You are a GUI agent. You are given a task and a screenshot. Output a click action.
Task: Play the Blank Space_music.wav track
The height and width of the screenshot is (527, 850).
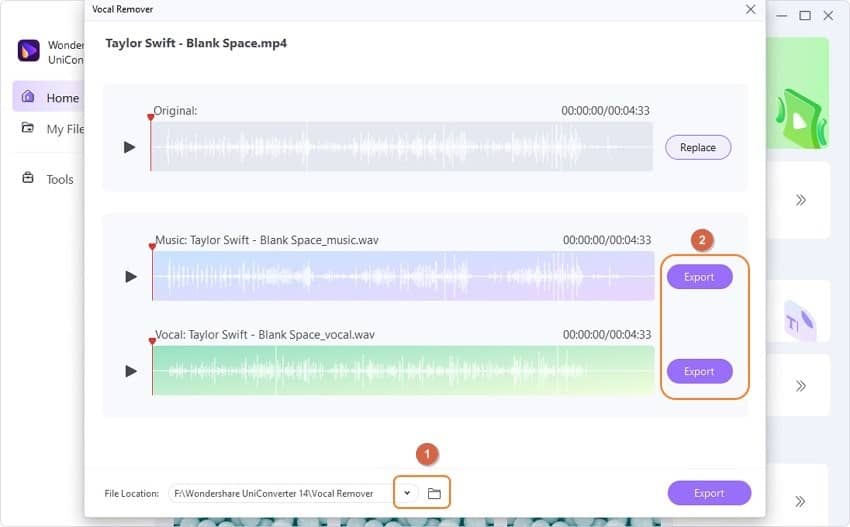(x=131, y=277)
